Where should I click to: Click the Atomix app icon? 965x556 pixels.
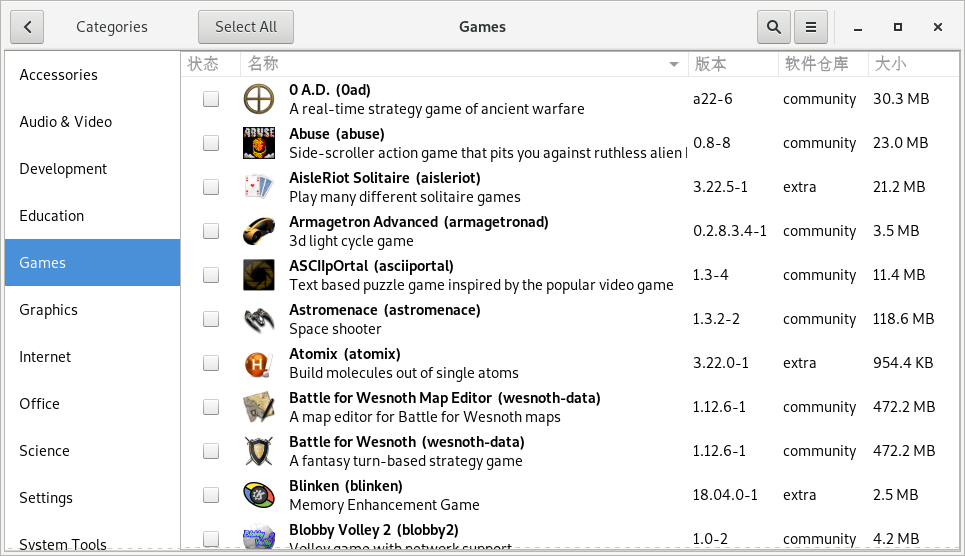pyautogui.click(x=259, y=363)
